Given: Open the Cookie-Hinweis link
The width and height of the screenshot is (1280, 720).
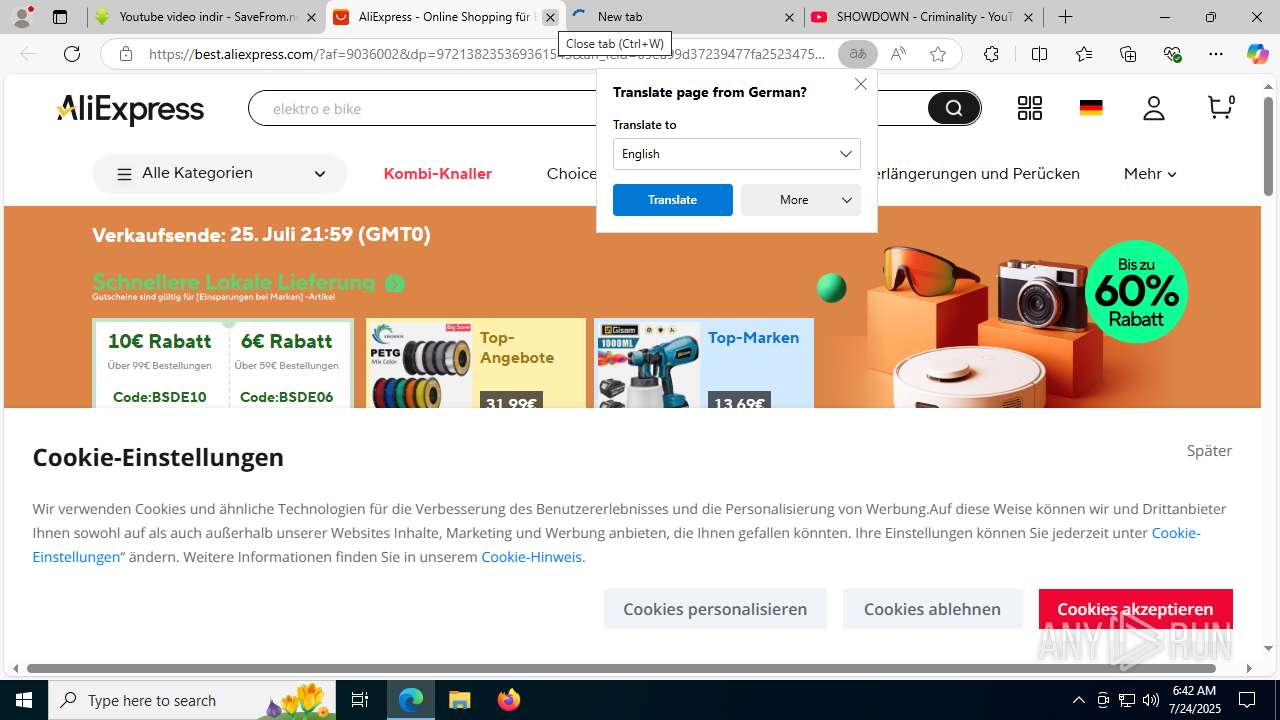Looking at the screenshot, I should point(531,557).
